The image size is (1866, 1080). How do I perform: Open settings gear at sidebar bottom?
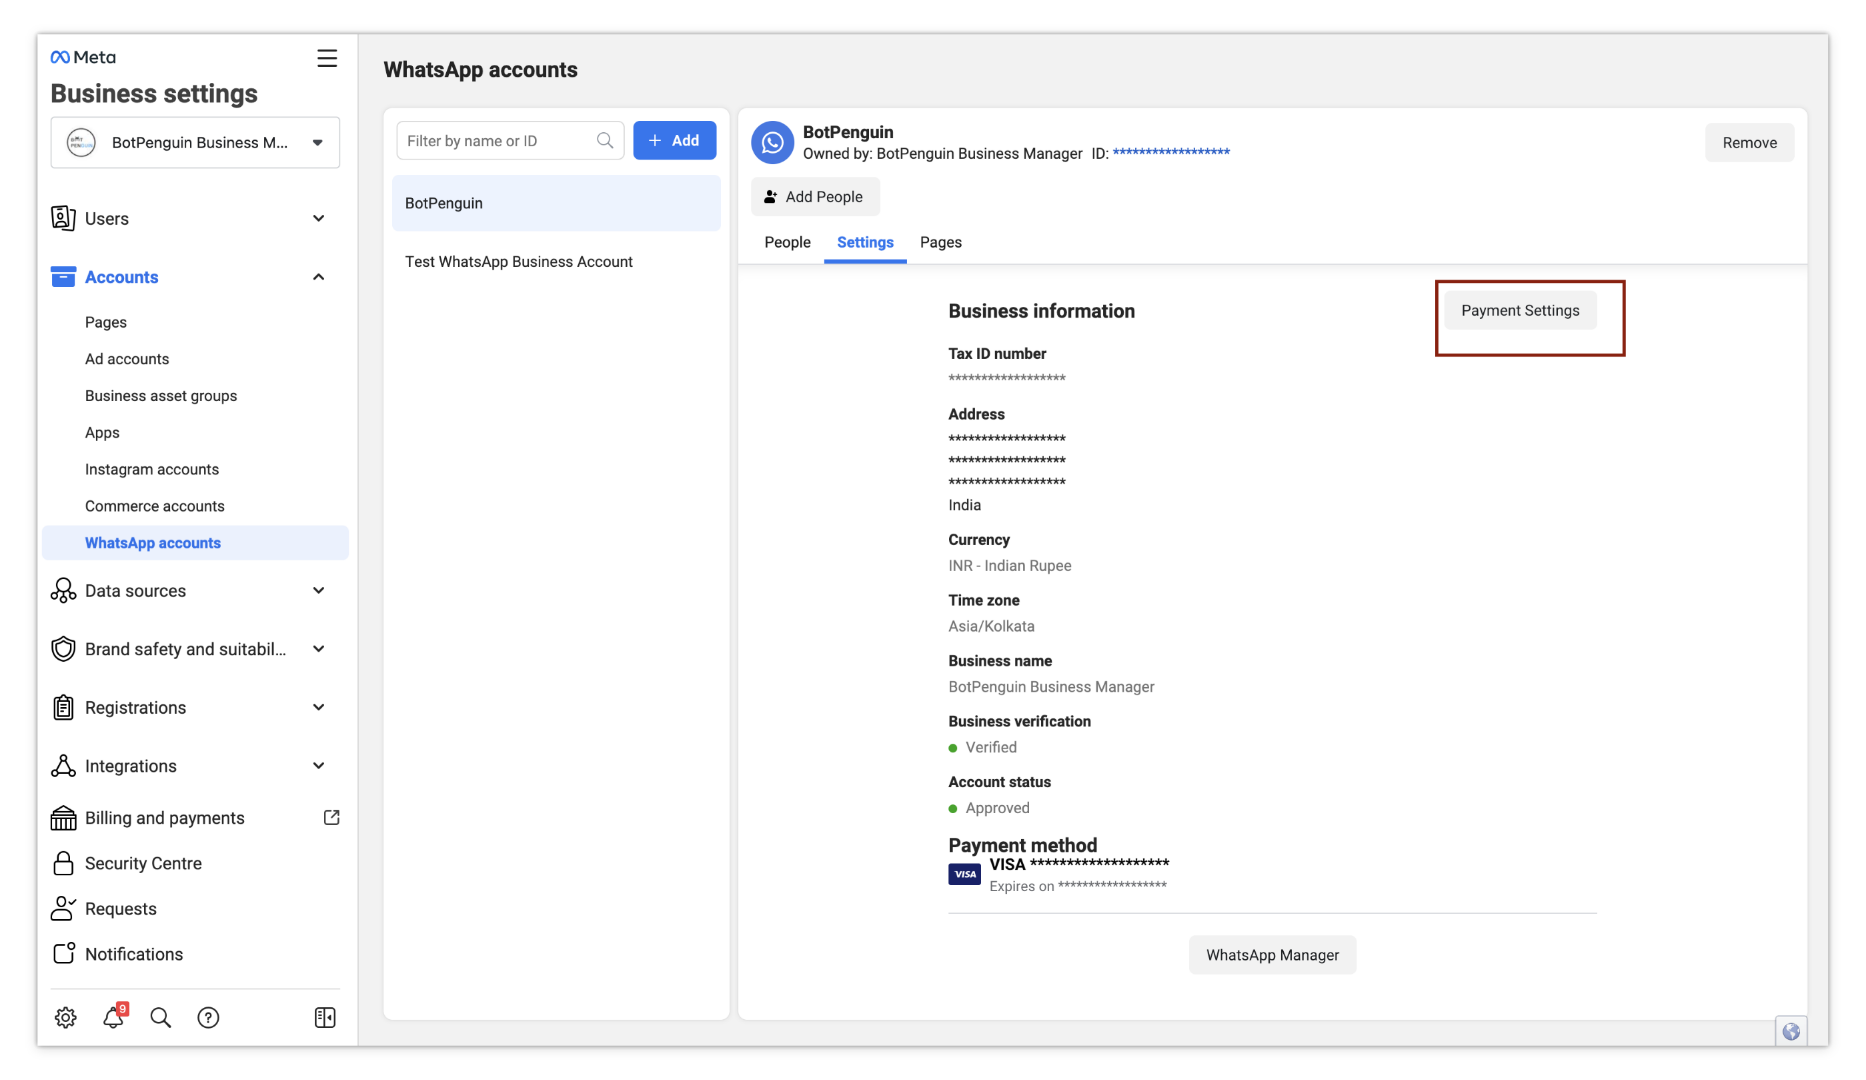click(x=66, y=1017)
